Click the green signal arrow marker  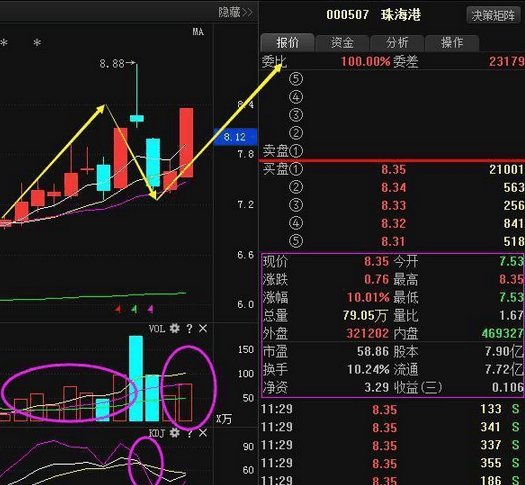tap(134, 309)
